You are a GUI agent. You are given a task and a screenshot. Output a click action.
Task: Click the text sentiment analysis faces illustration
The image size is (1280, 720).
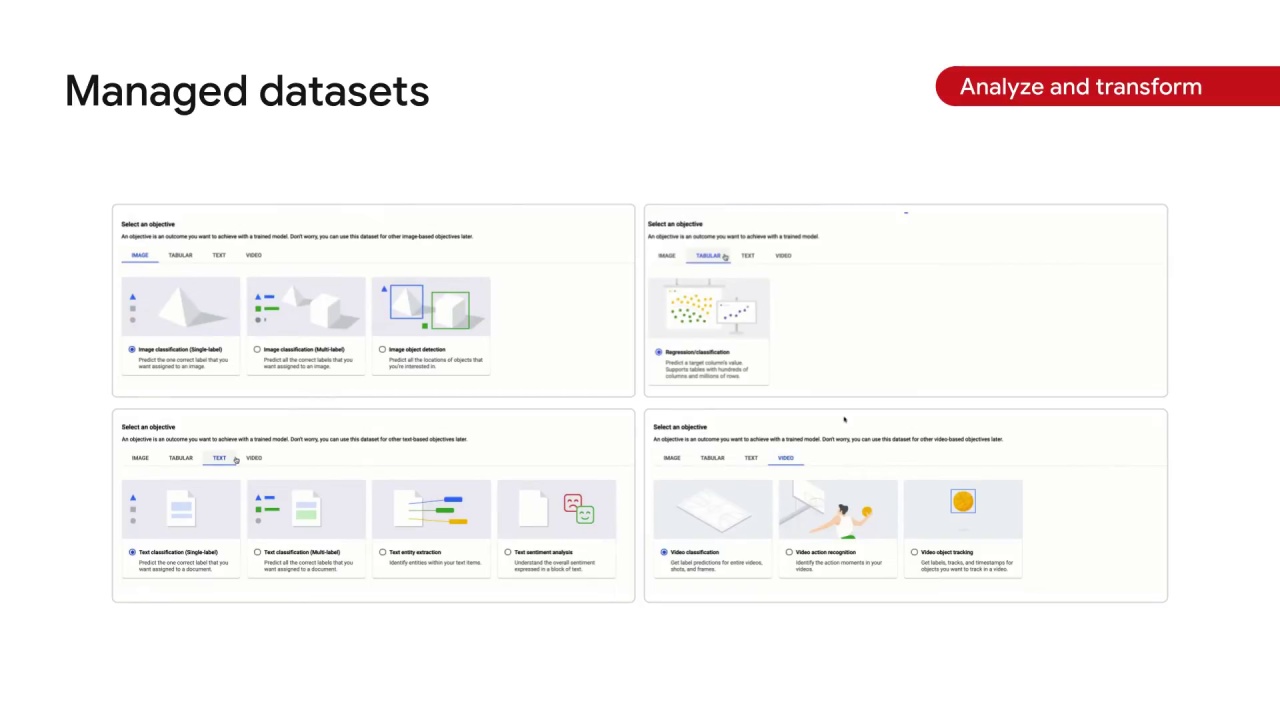tap(557, 510)
